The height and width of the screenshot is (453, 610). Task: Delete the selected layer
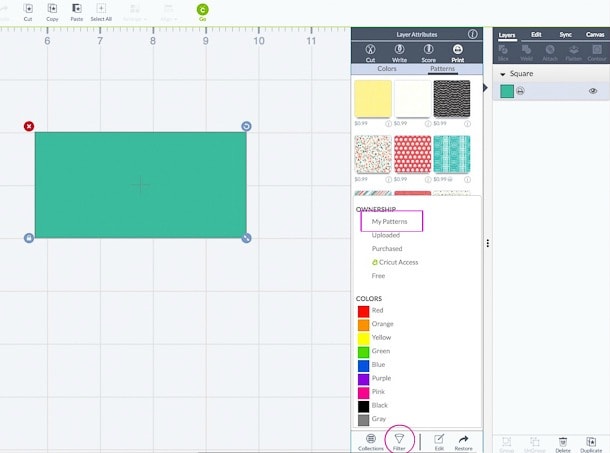pos(563,444)
